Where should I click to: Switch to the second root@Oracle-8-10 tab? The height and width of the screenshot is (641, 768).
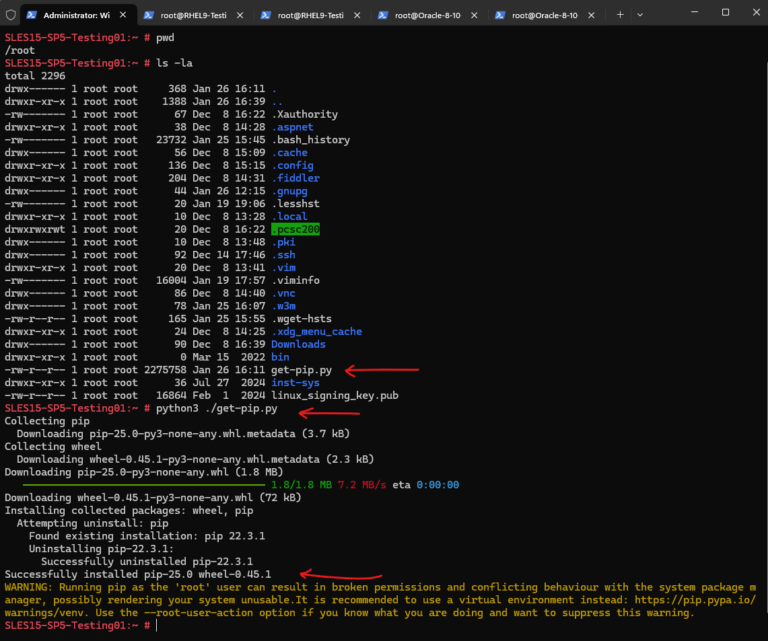(x=545, y=15)
